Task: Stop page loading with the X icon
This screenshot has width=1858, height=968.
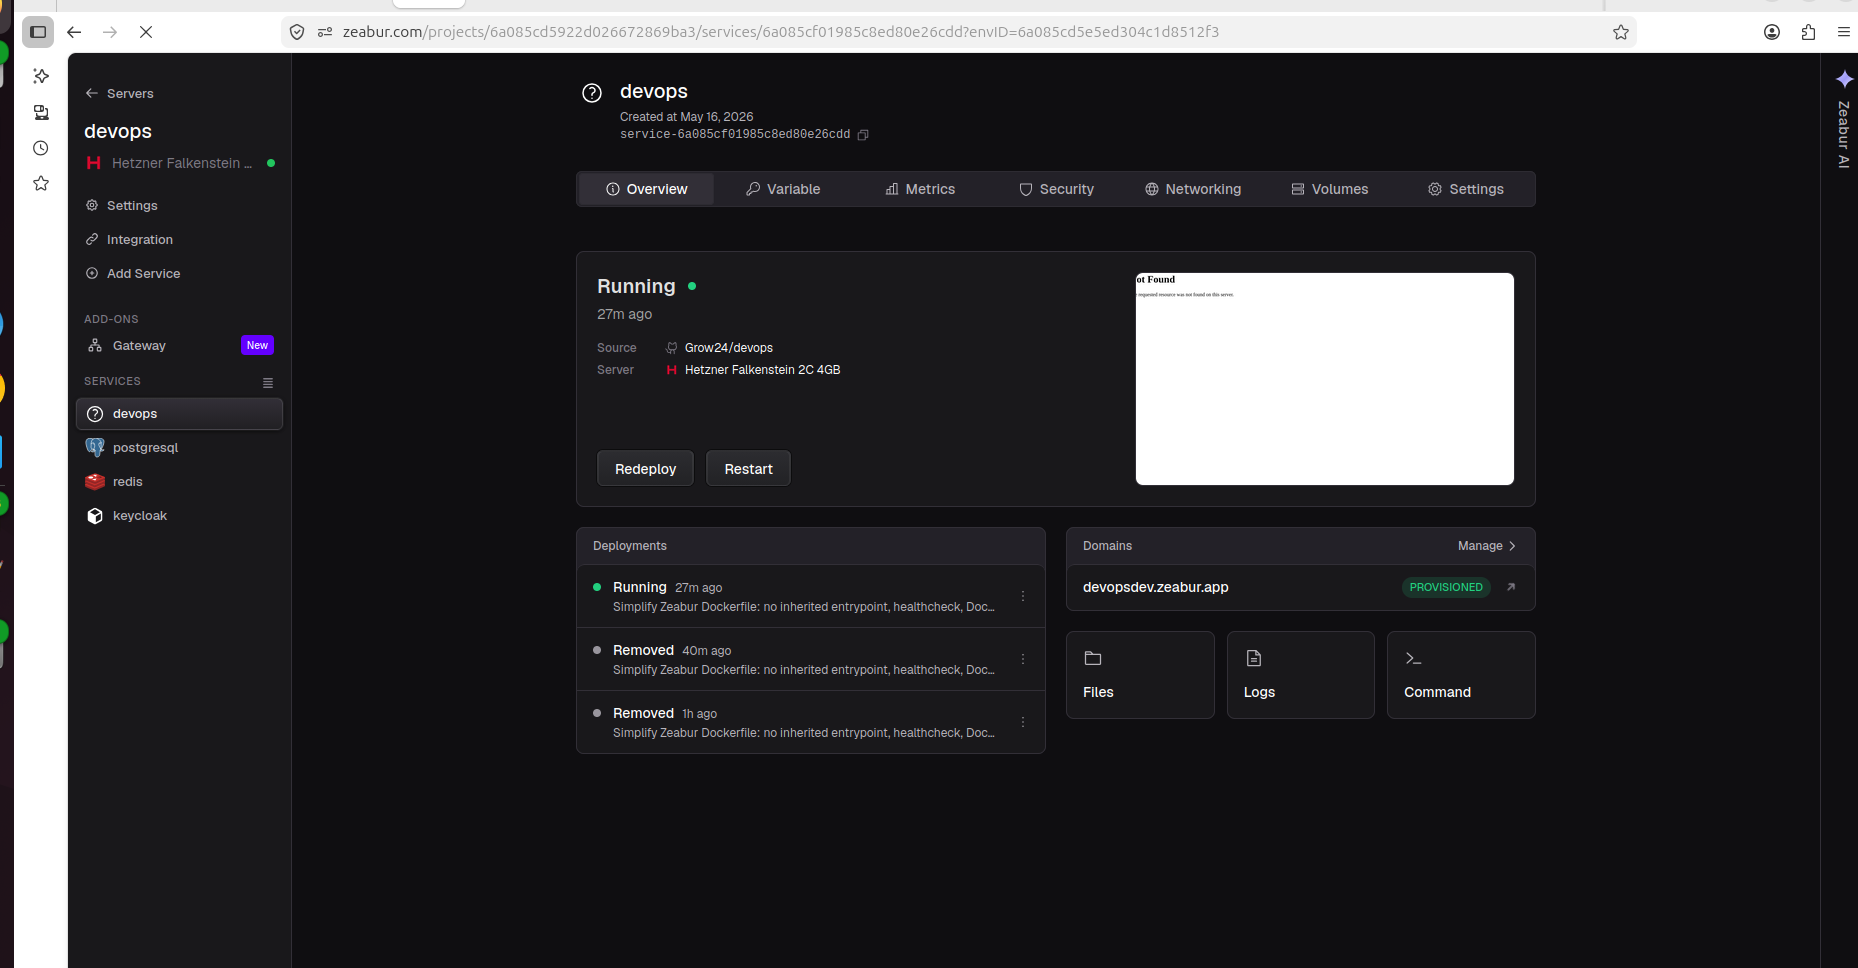Action: tap(146, 32)
